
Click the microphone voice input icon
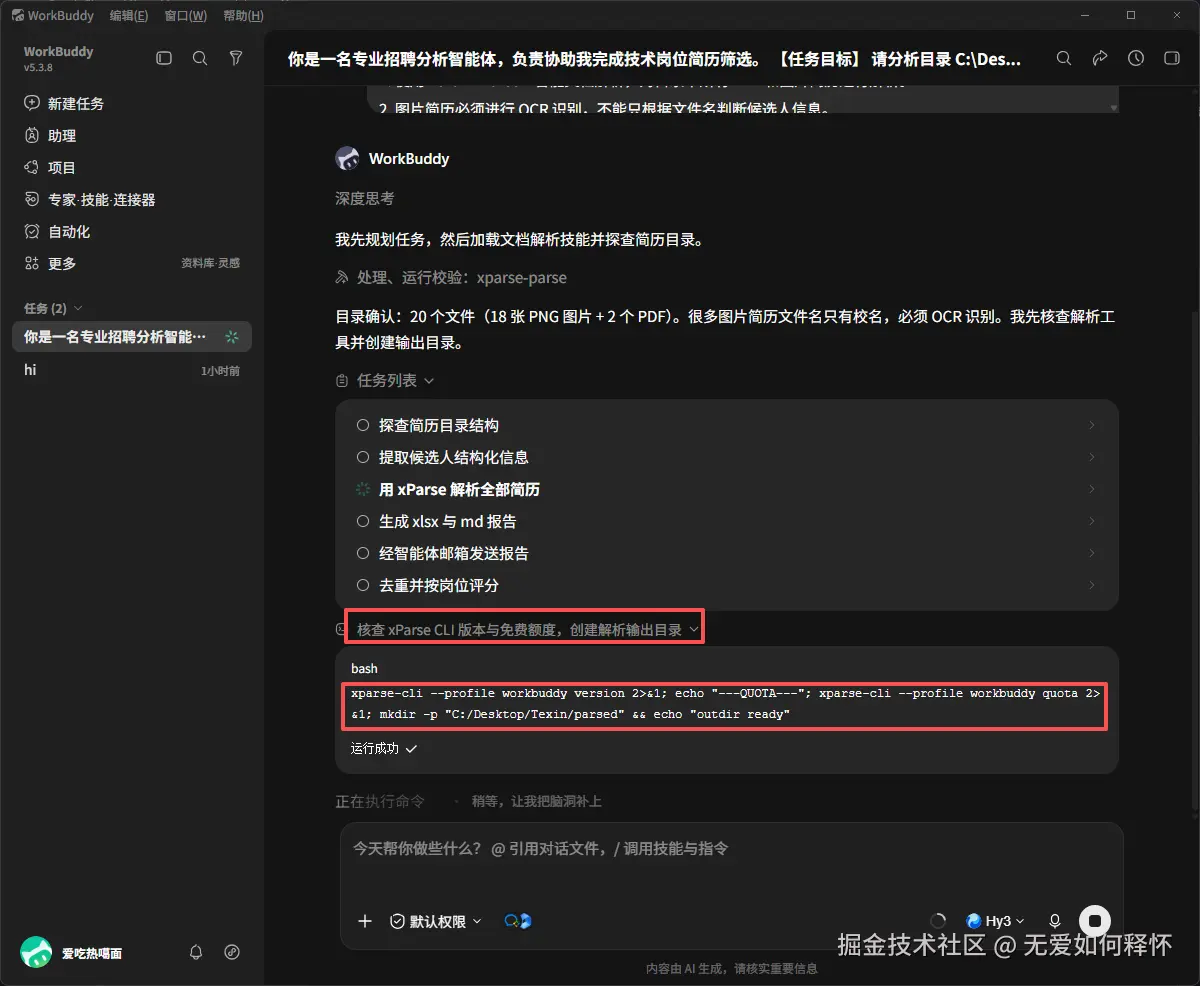point(1054,921)
